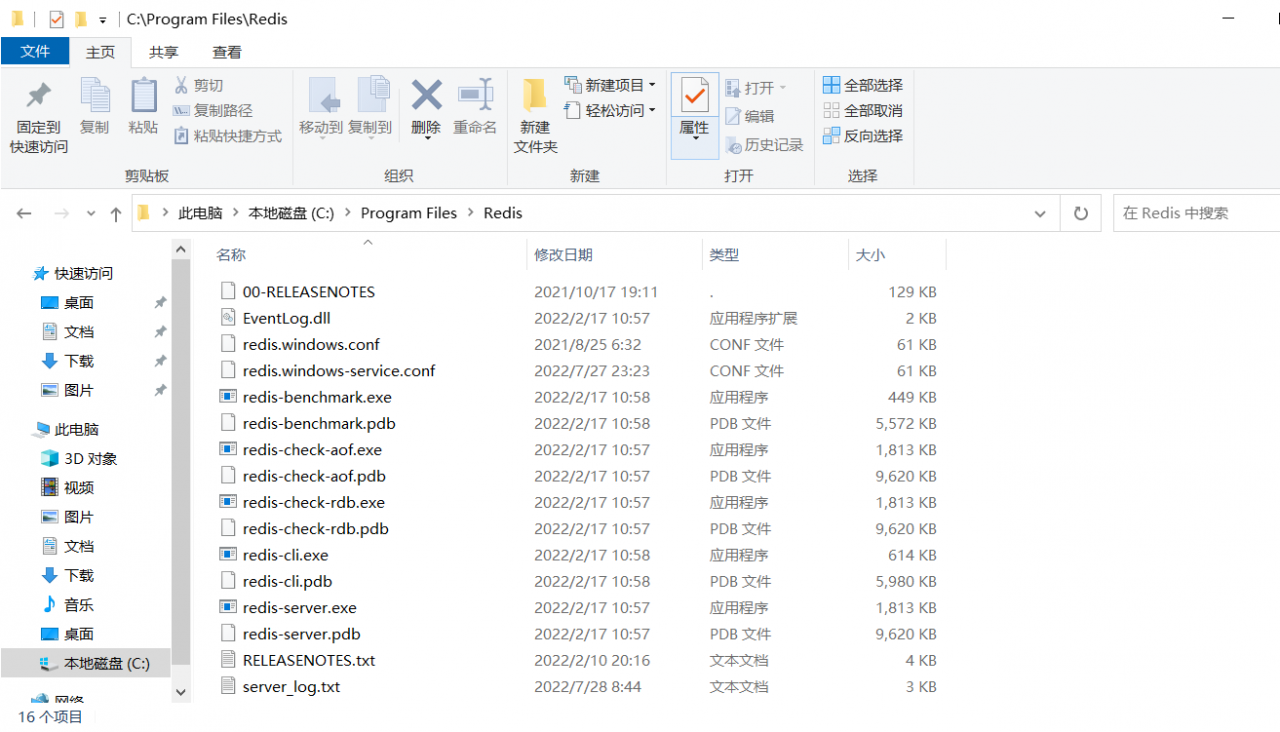Switch to the Share (共享) tab

click(164, 52)
